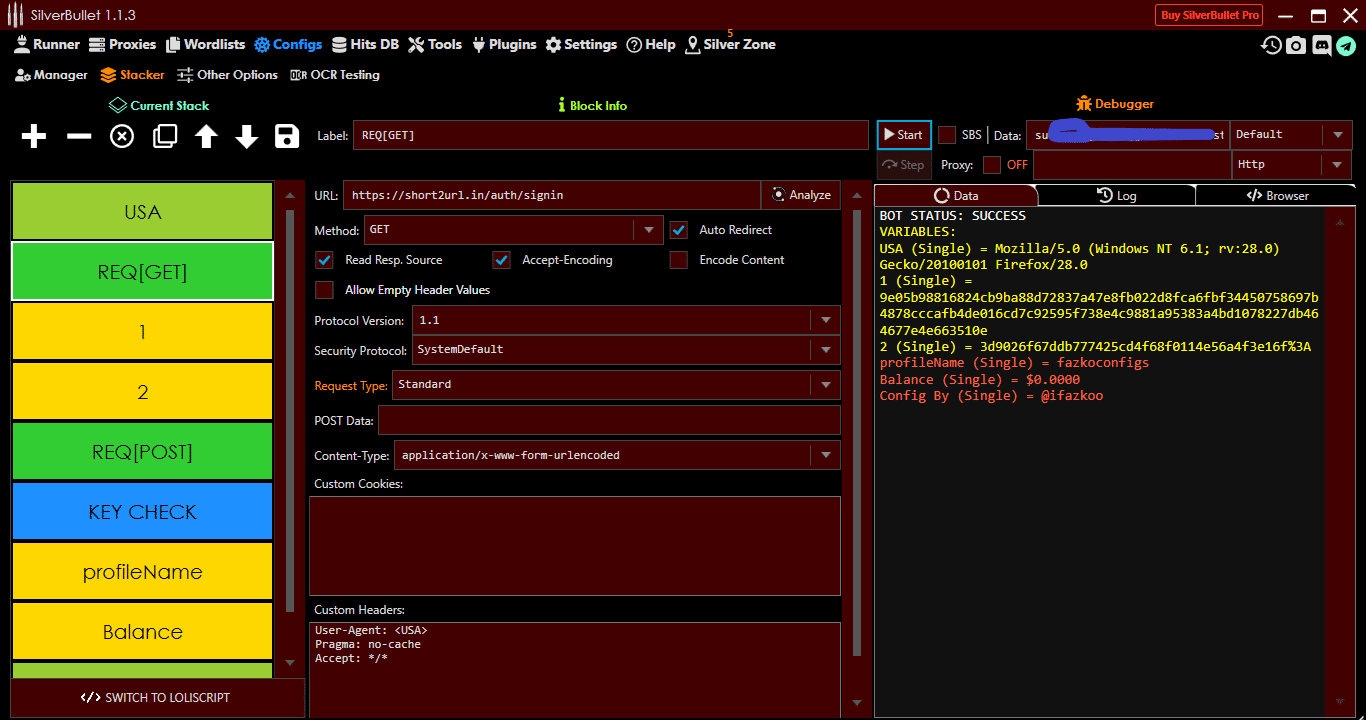Disable Auto Redirect
Screen dimensions: 1366x720
(x=679, y=229)
